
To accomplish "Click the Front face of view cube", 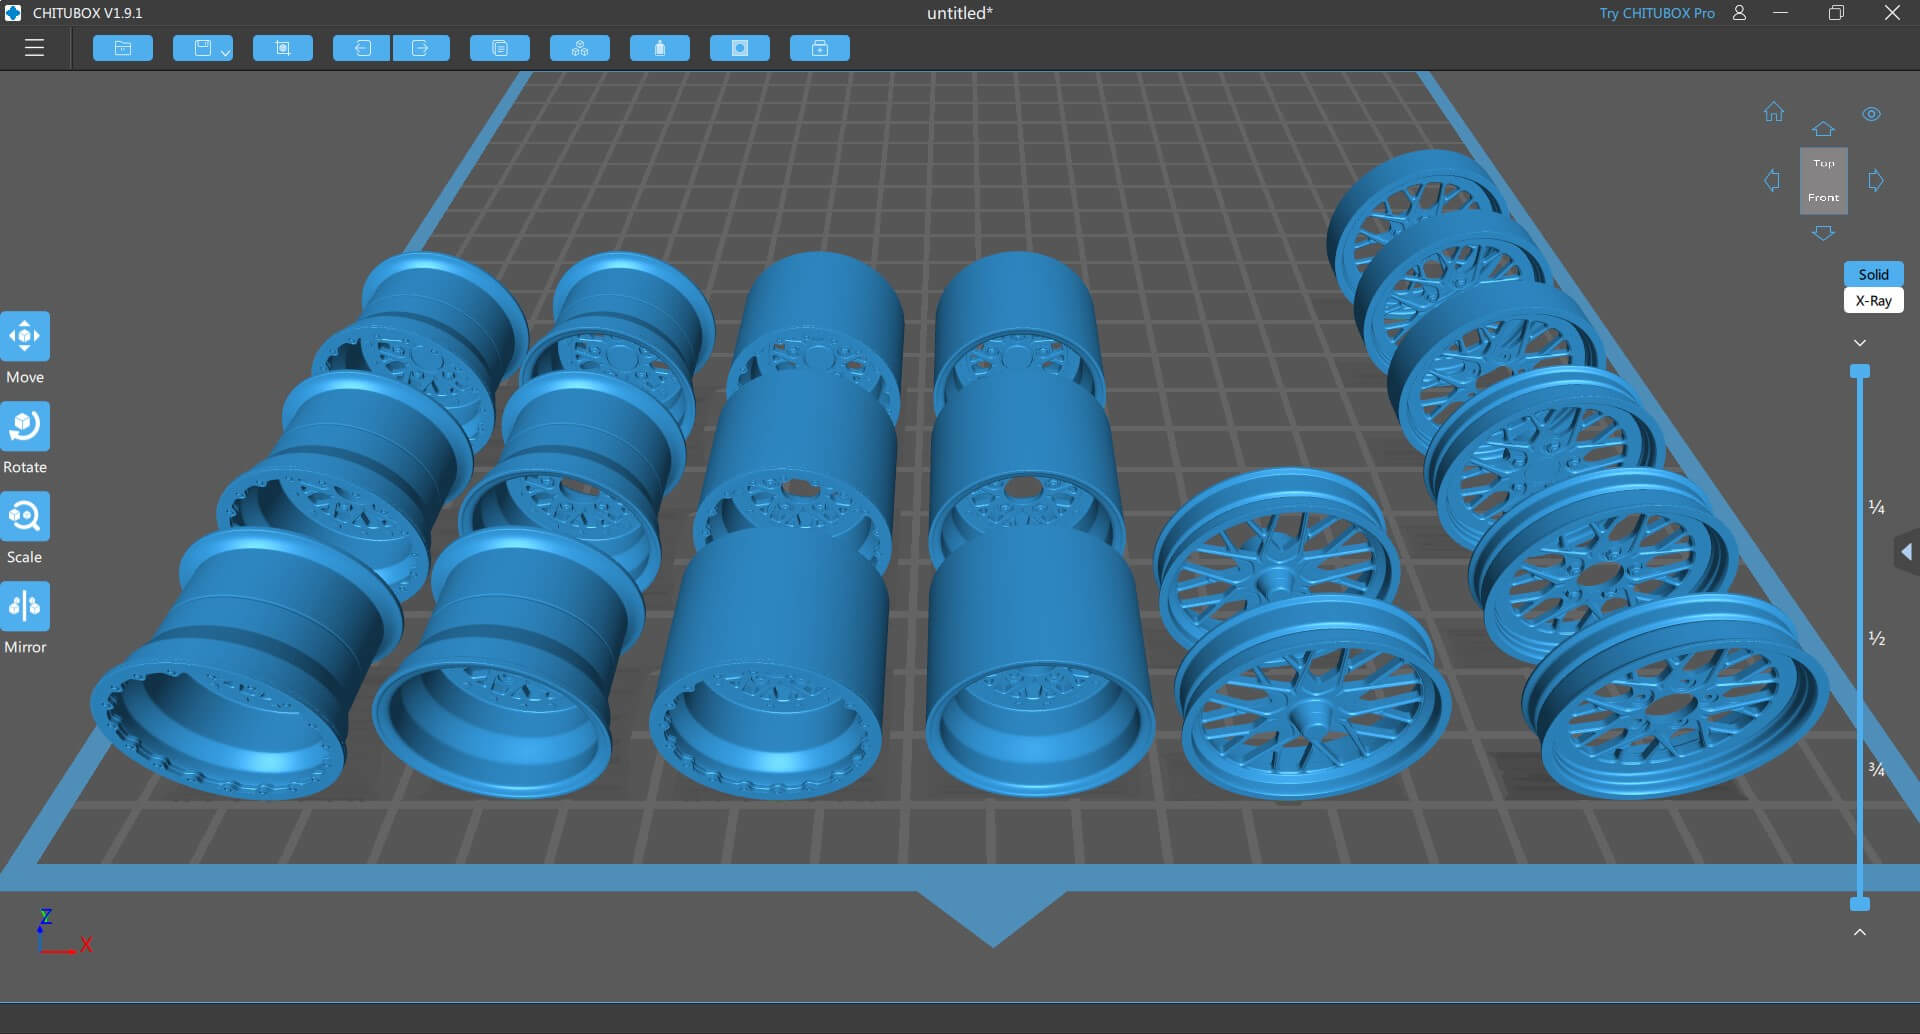I will click(1824, 197).
